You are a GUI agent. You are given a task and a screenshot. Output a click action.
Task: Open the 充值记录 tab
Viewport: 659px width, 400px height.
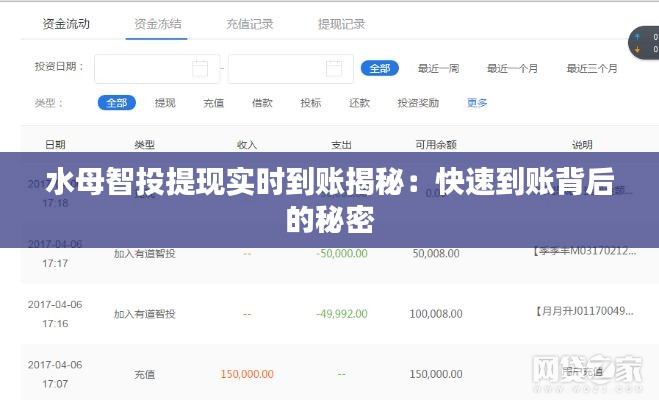point(250,24)
